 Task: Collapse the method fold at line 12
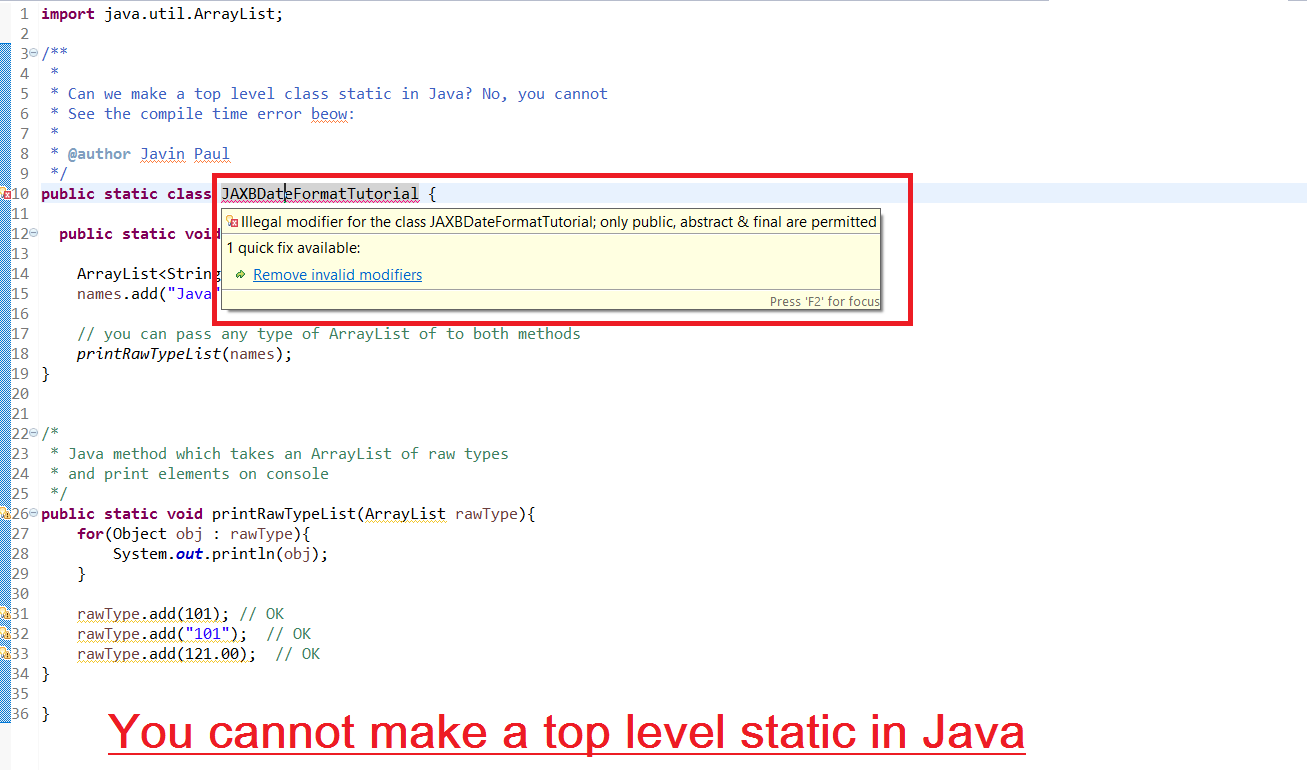coord(34,234)
